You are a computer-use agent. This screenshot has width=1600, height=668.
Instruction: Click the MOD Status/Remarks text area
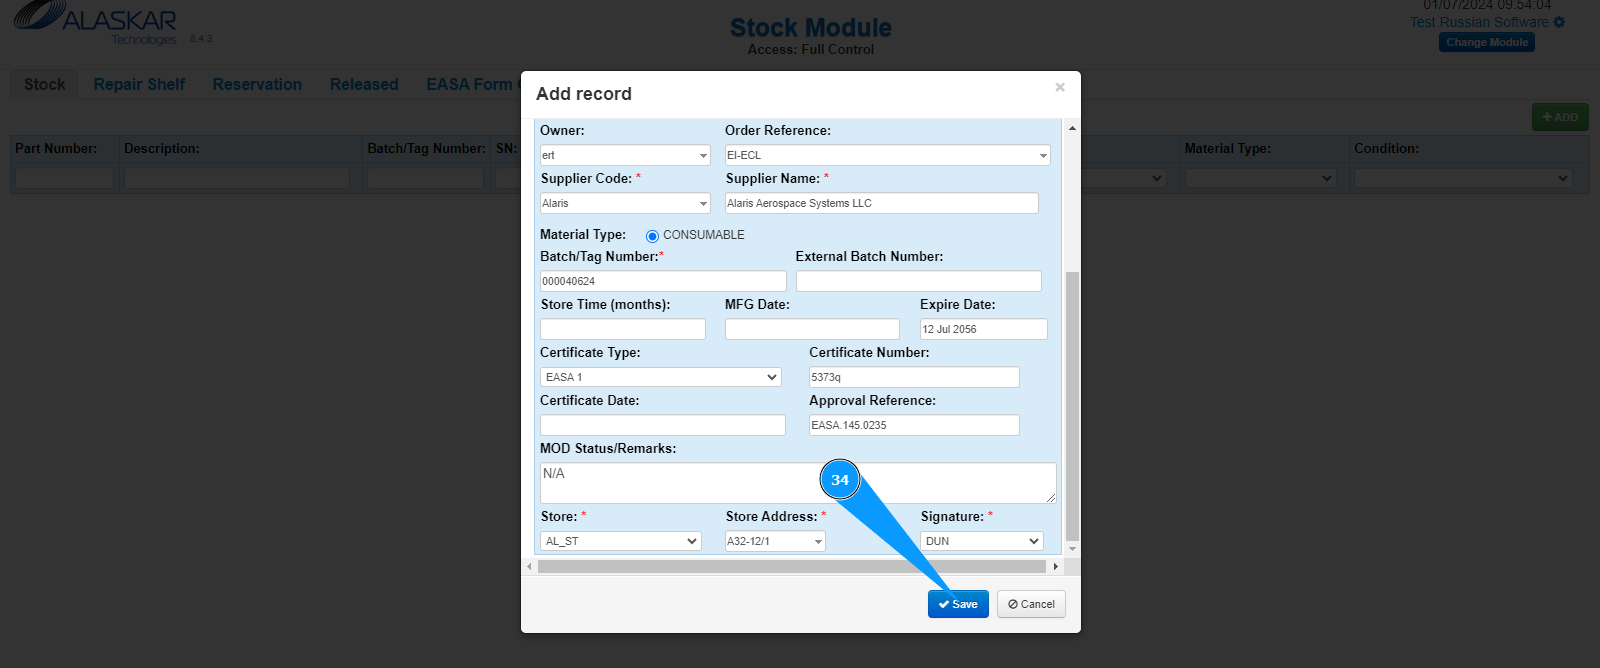(x=797, y=482)
